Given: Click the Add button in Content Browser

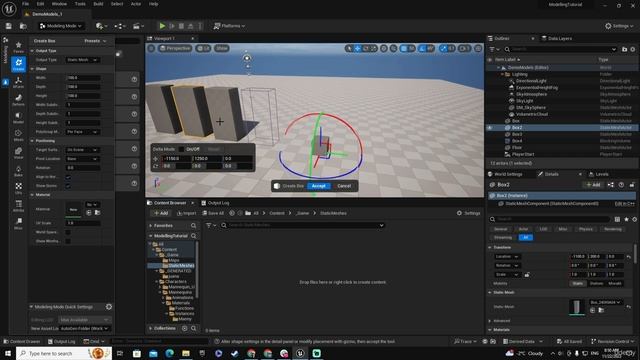Looking at the screenshot, I should [161, 213].
